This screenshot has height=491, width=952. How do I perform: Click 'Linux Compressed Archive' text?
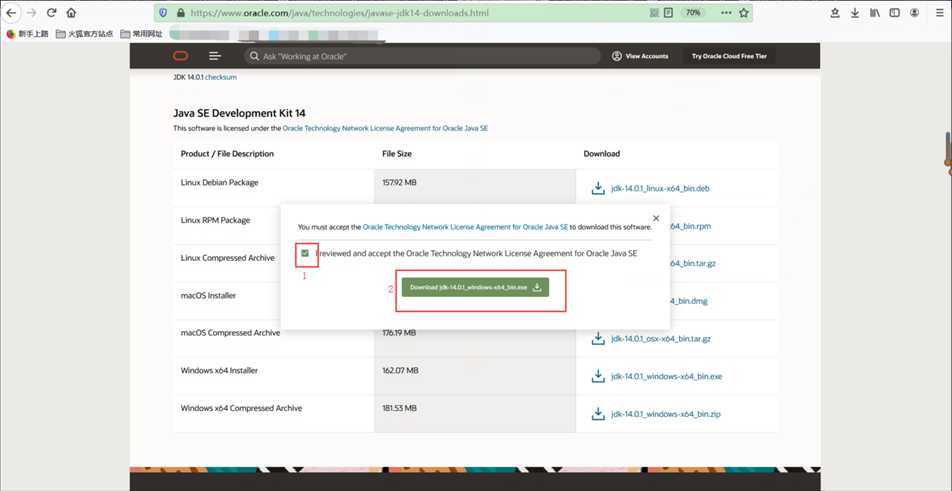coord(227,258)
